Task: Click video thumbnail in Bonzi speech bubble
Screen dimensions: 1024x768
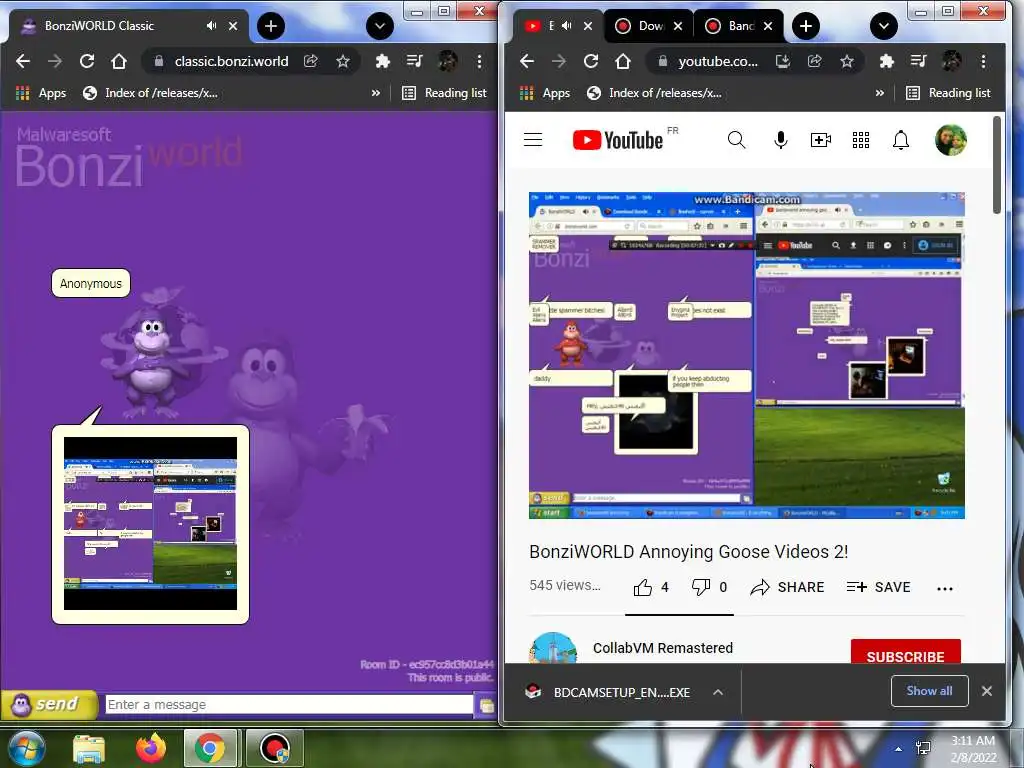Action: (x=150, y=523)
